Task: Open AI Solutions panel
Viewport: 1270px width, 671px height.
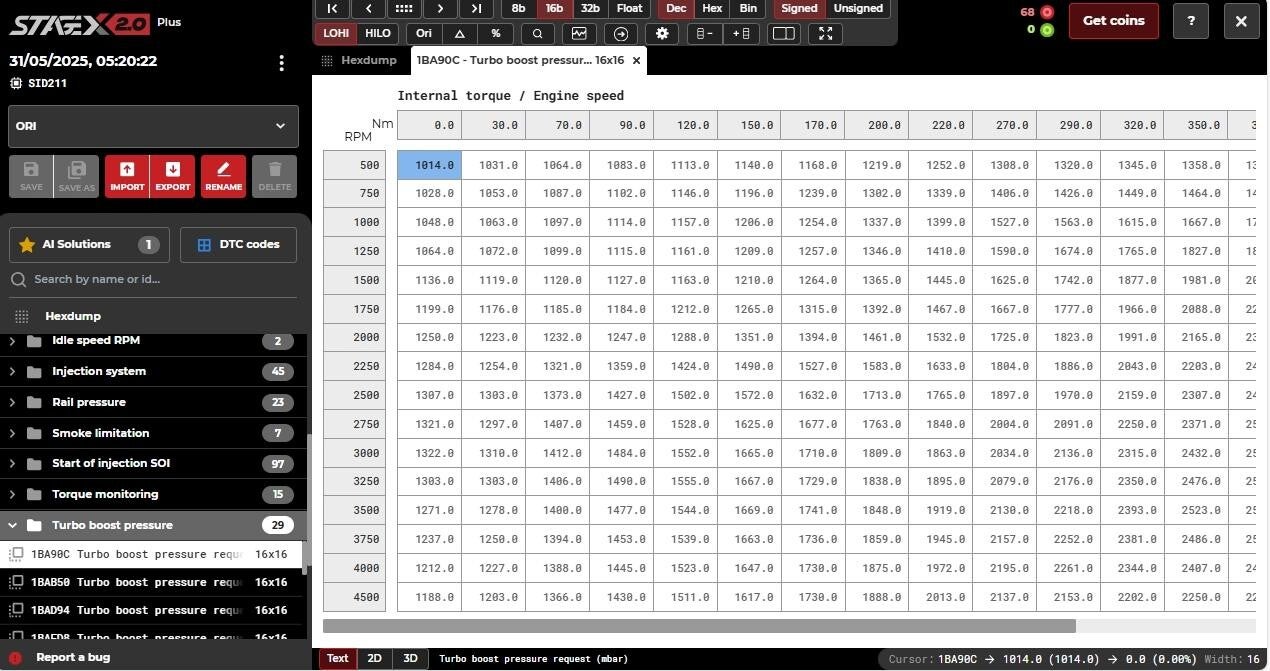Action: 89,245
